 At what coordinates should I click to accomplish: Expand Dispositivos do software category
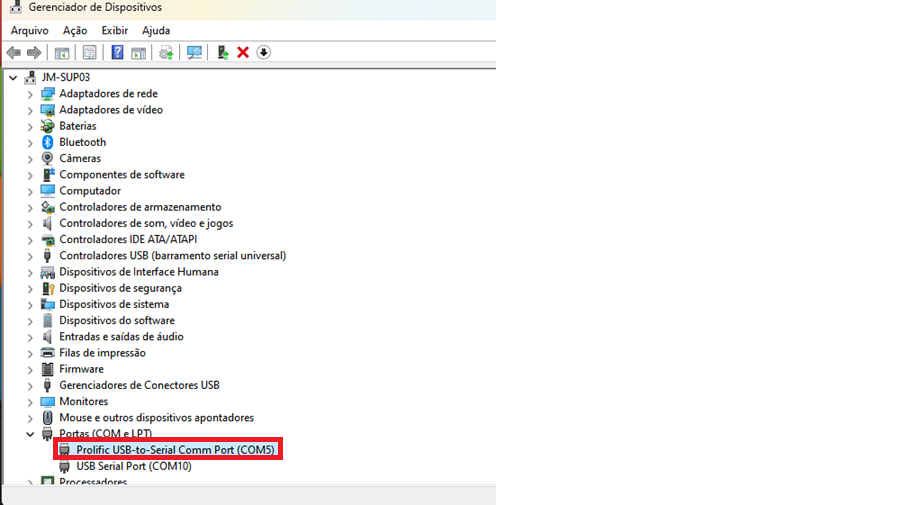(x=30, y=321)
